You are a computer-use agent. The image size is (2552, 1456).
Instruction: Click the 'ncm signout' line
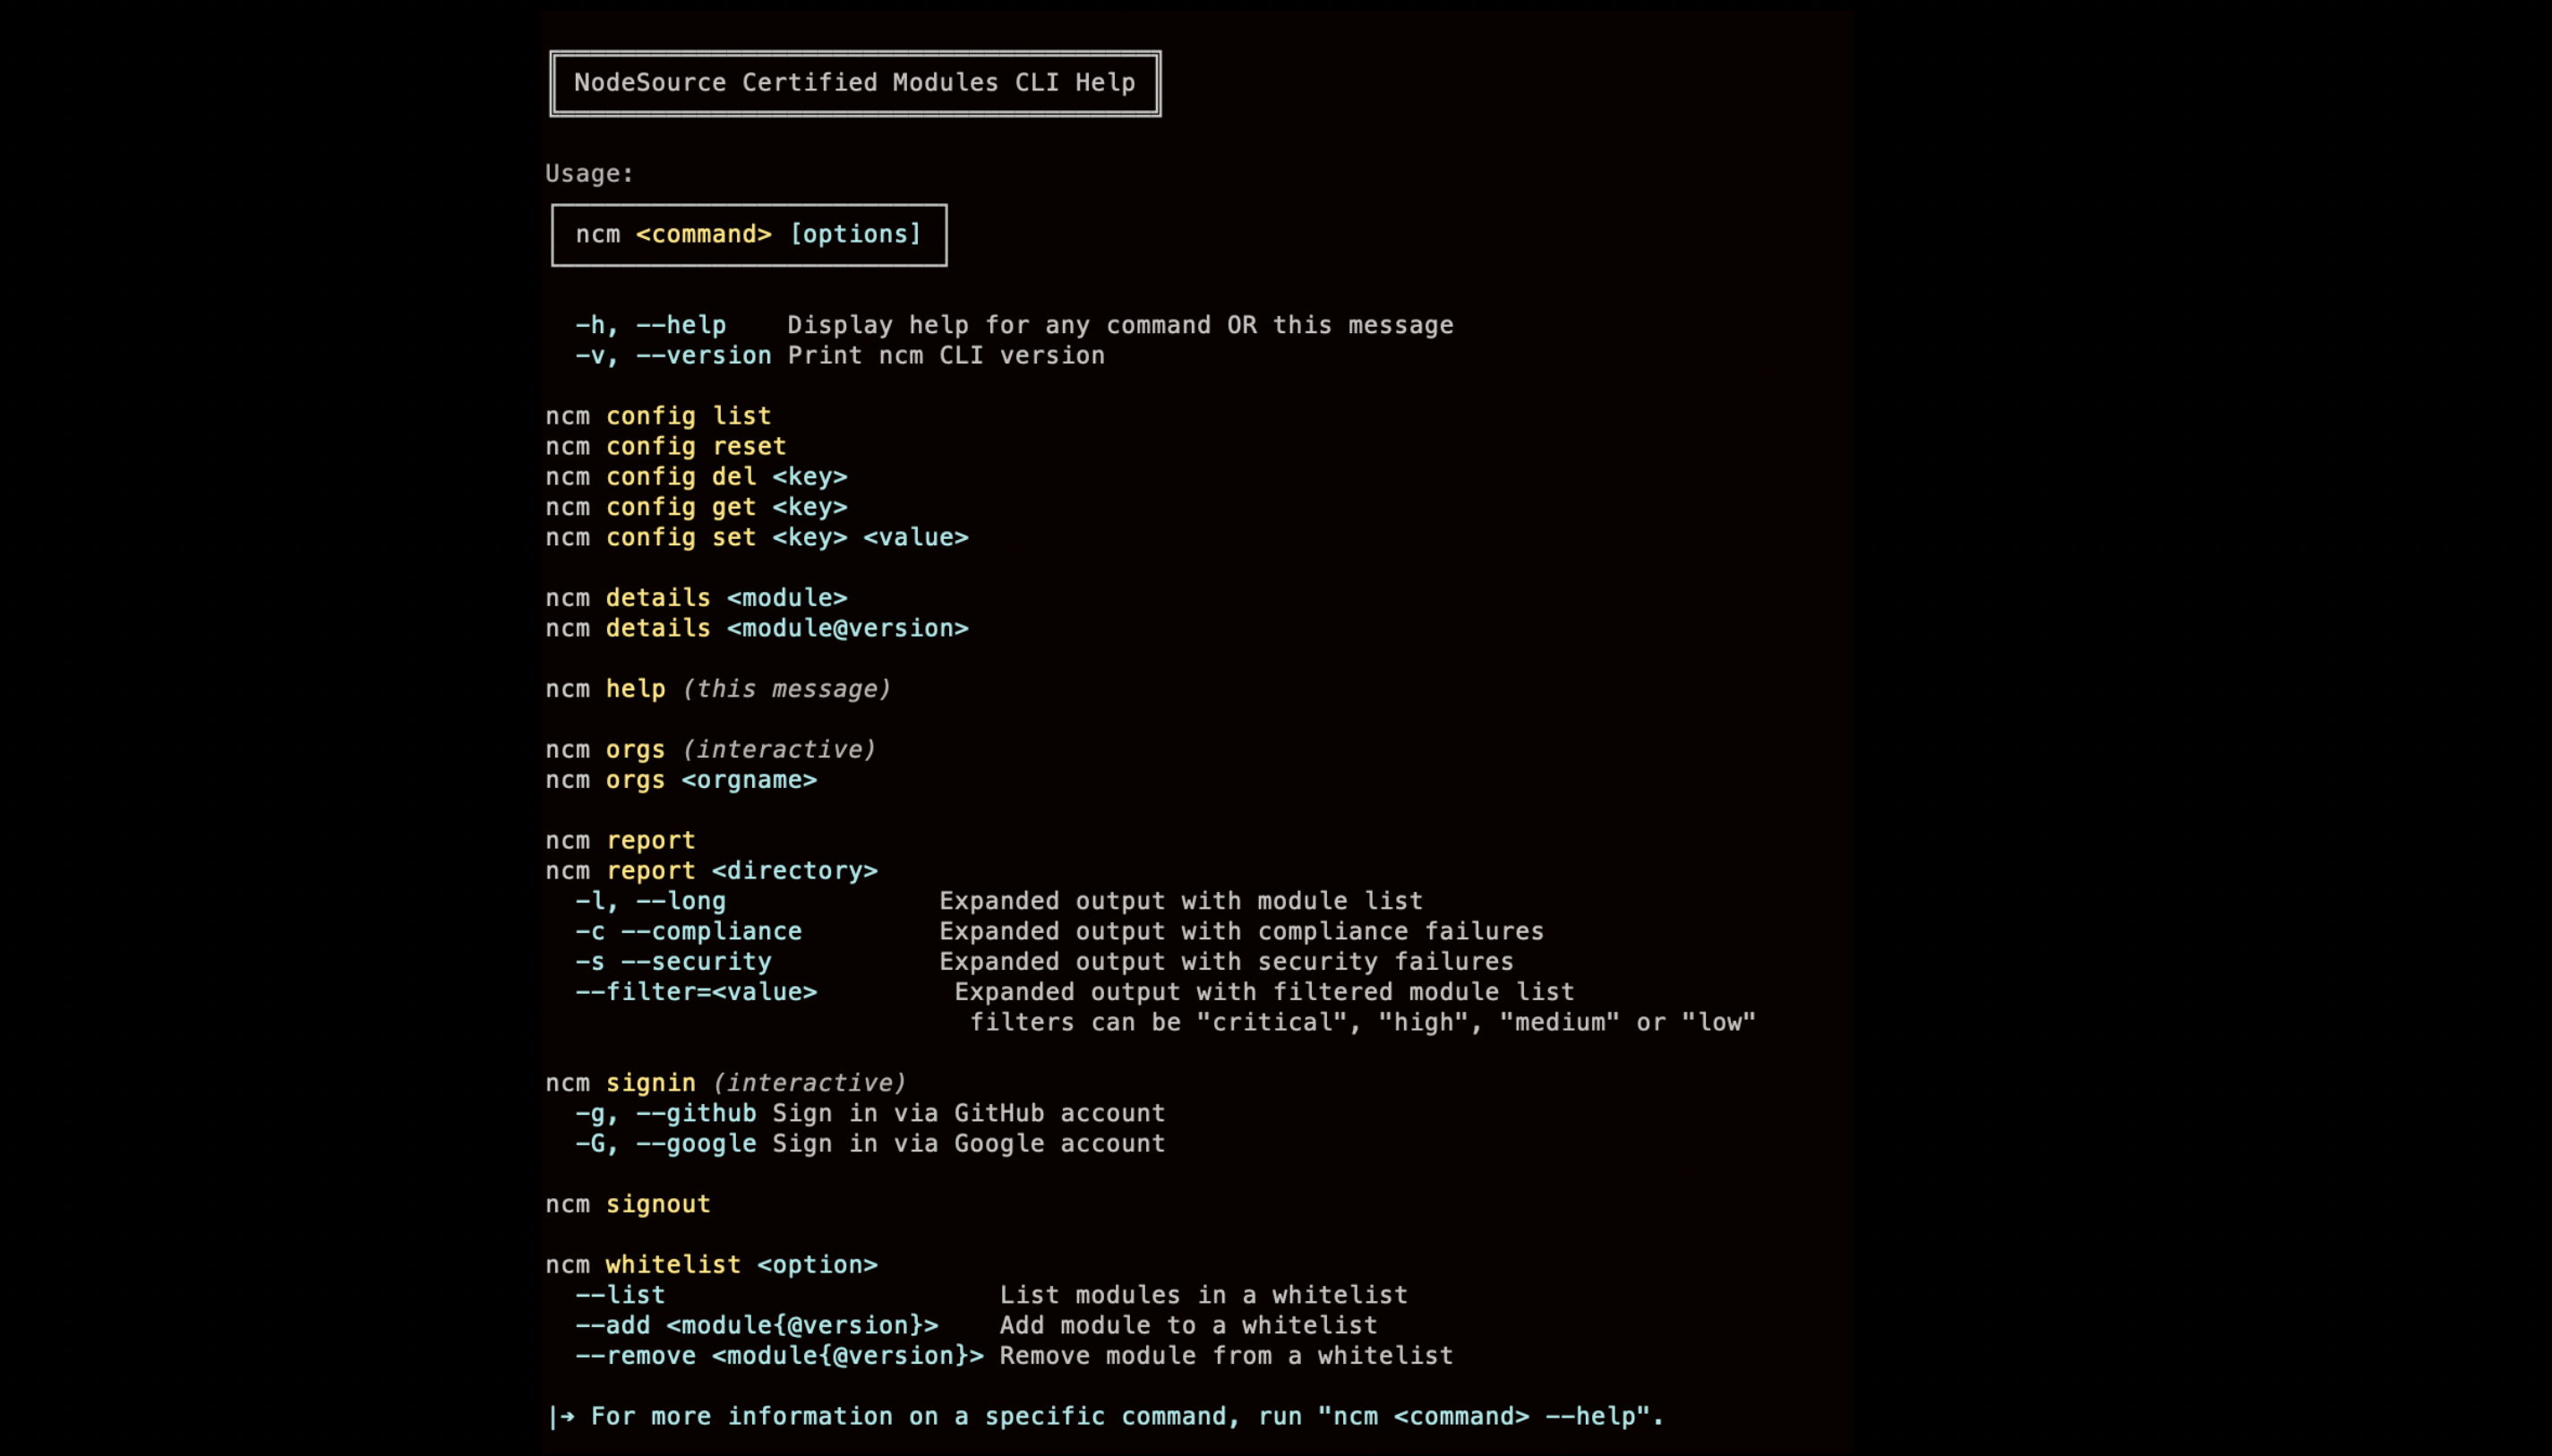(x=628, y=1204)
